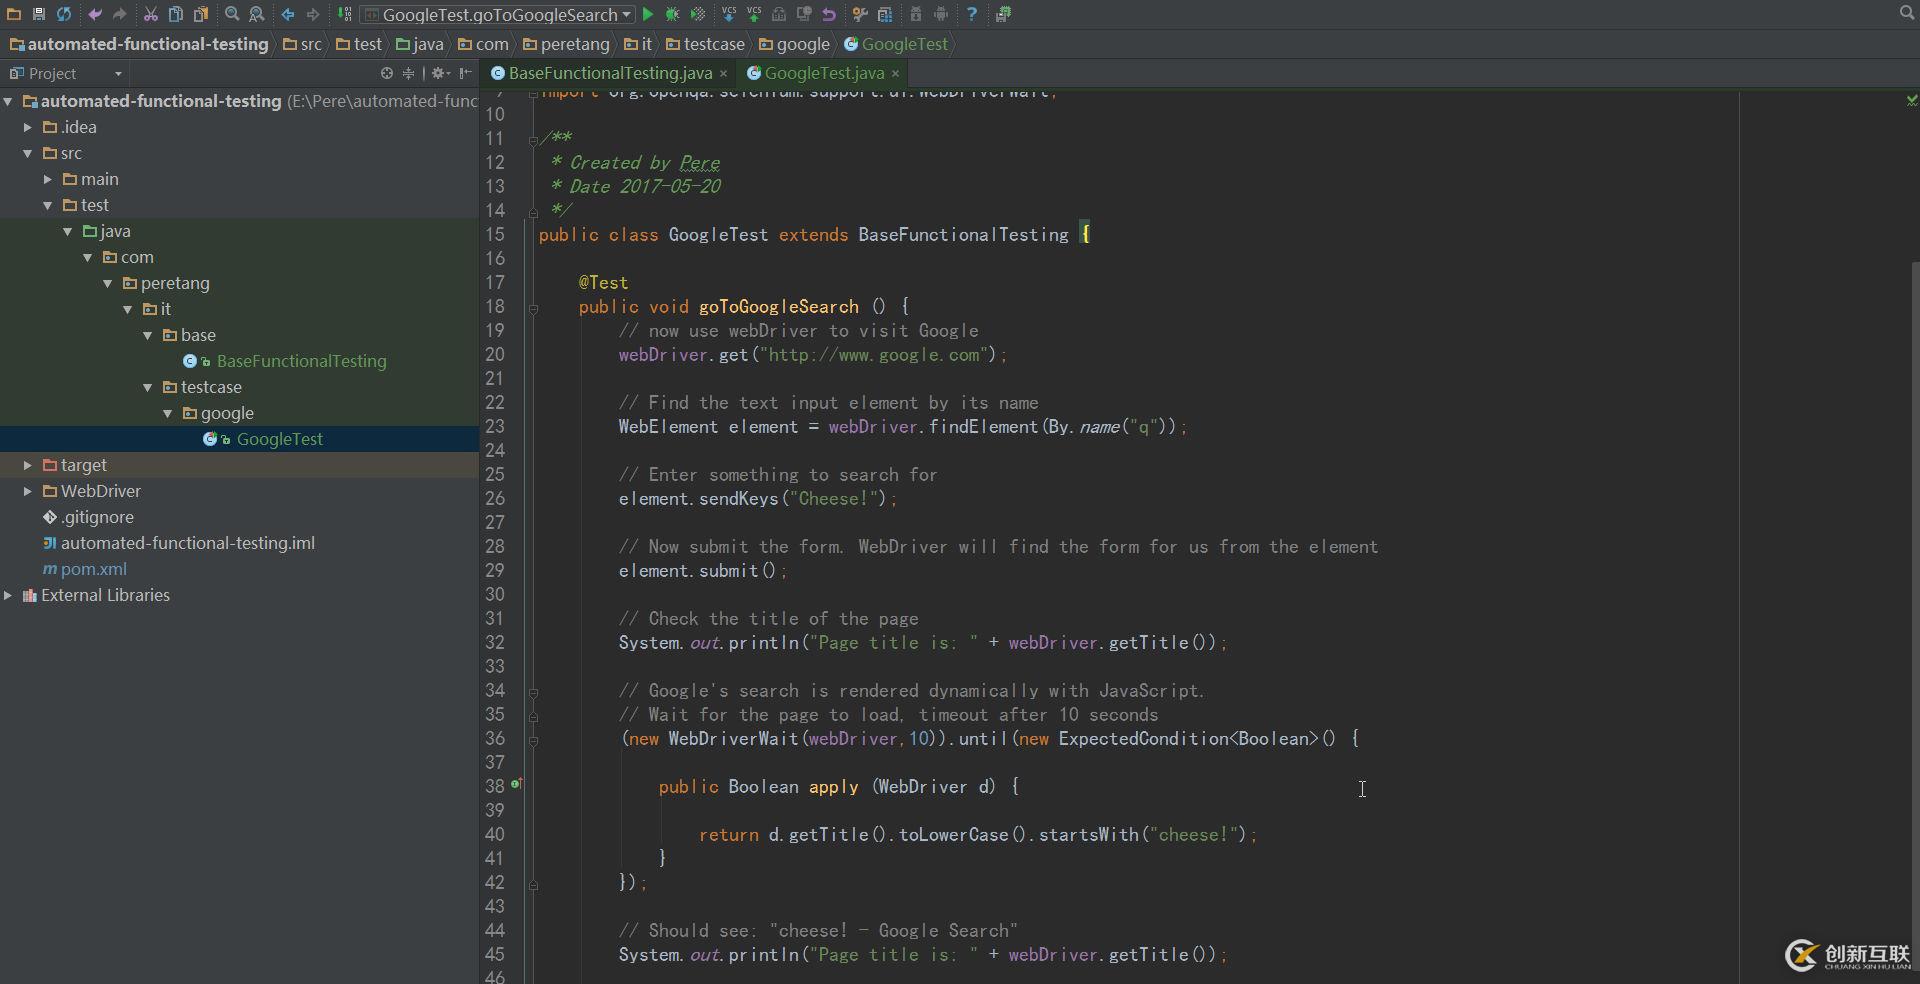Click the Synchronize refresh icon
This screenshot has height=984, width=1920.
pos(64,14)
